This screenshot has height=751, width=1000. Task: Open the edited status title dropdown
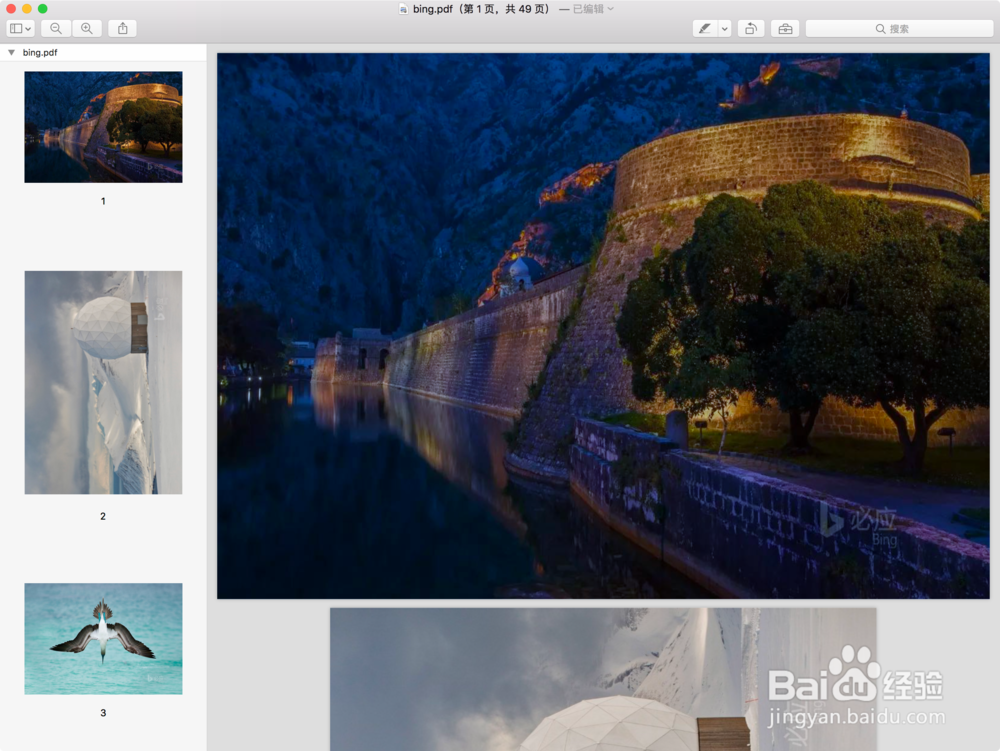[x=592, y=9]
